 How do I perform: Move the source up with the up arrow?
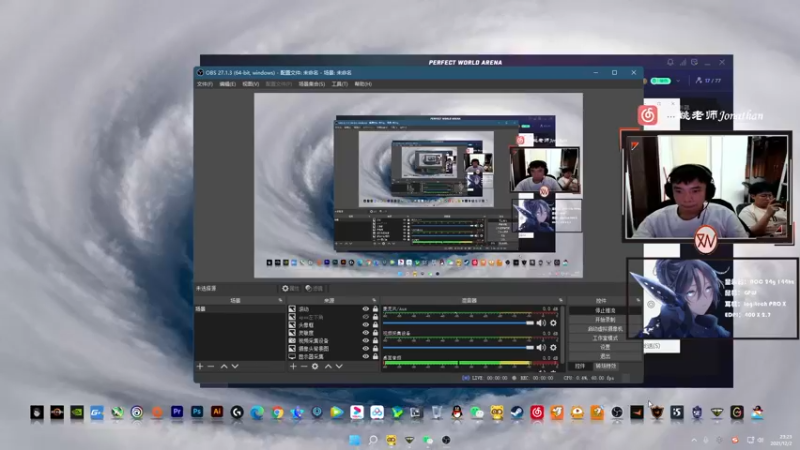pyautogui.click(x=328, y=366)
